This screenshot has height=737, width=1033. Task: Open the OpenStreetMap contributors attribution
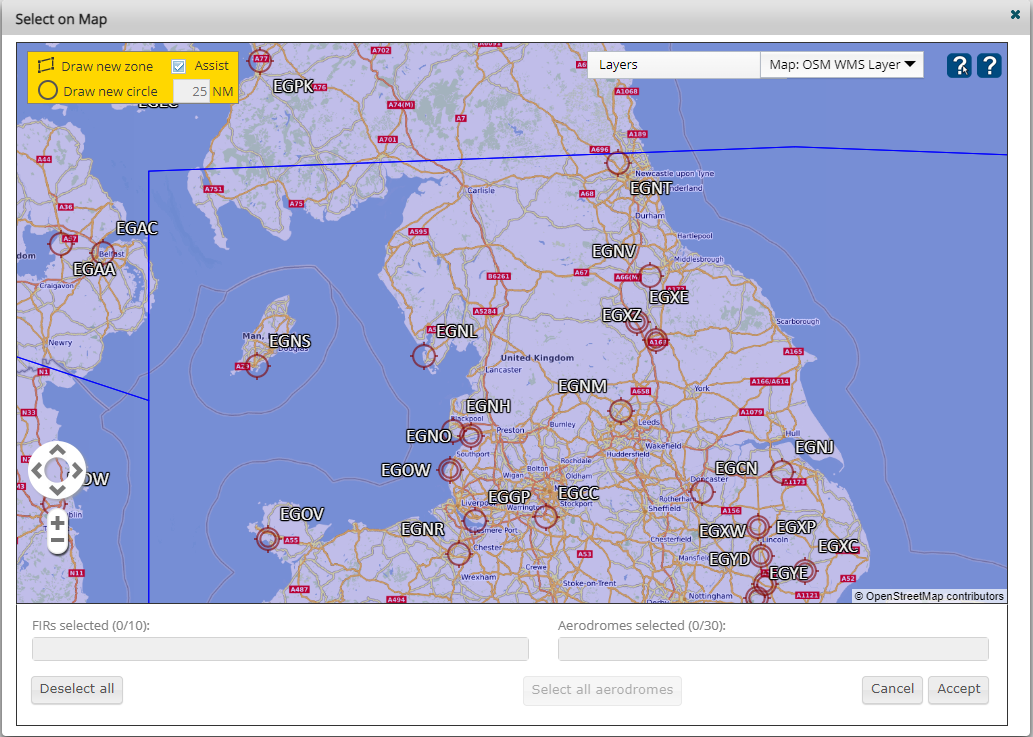click(930, 596)
